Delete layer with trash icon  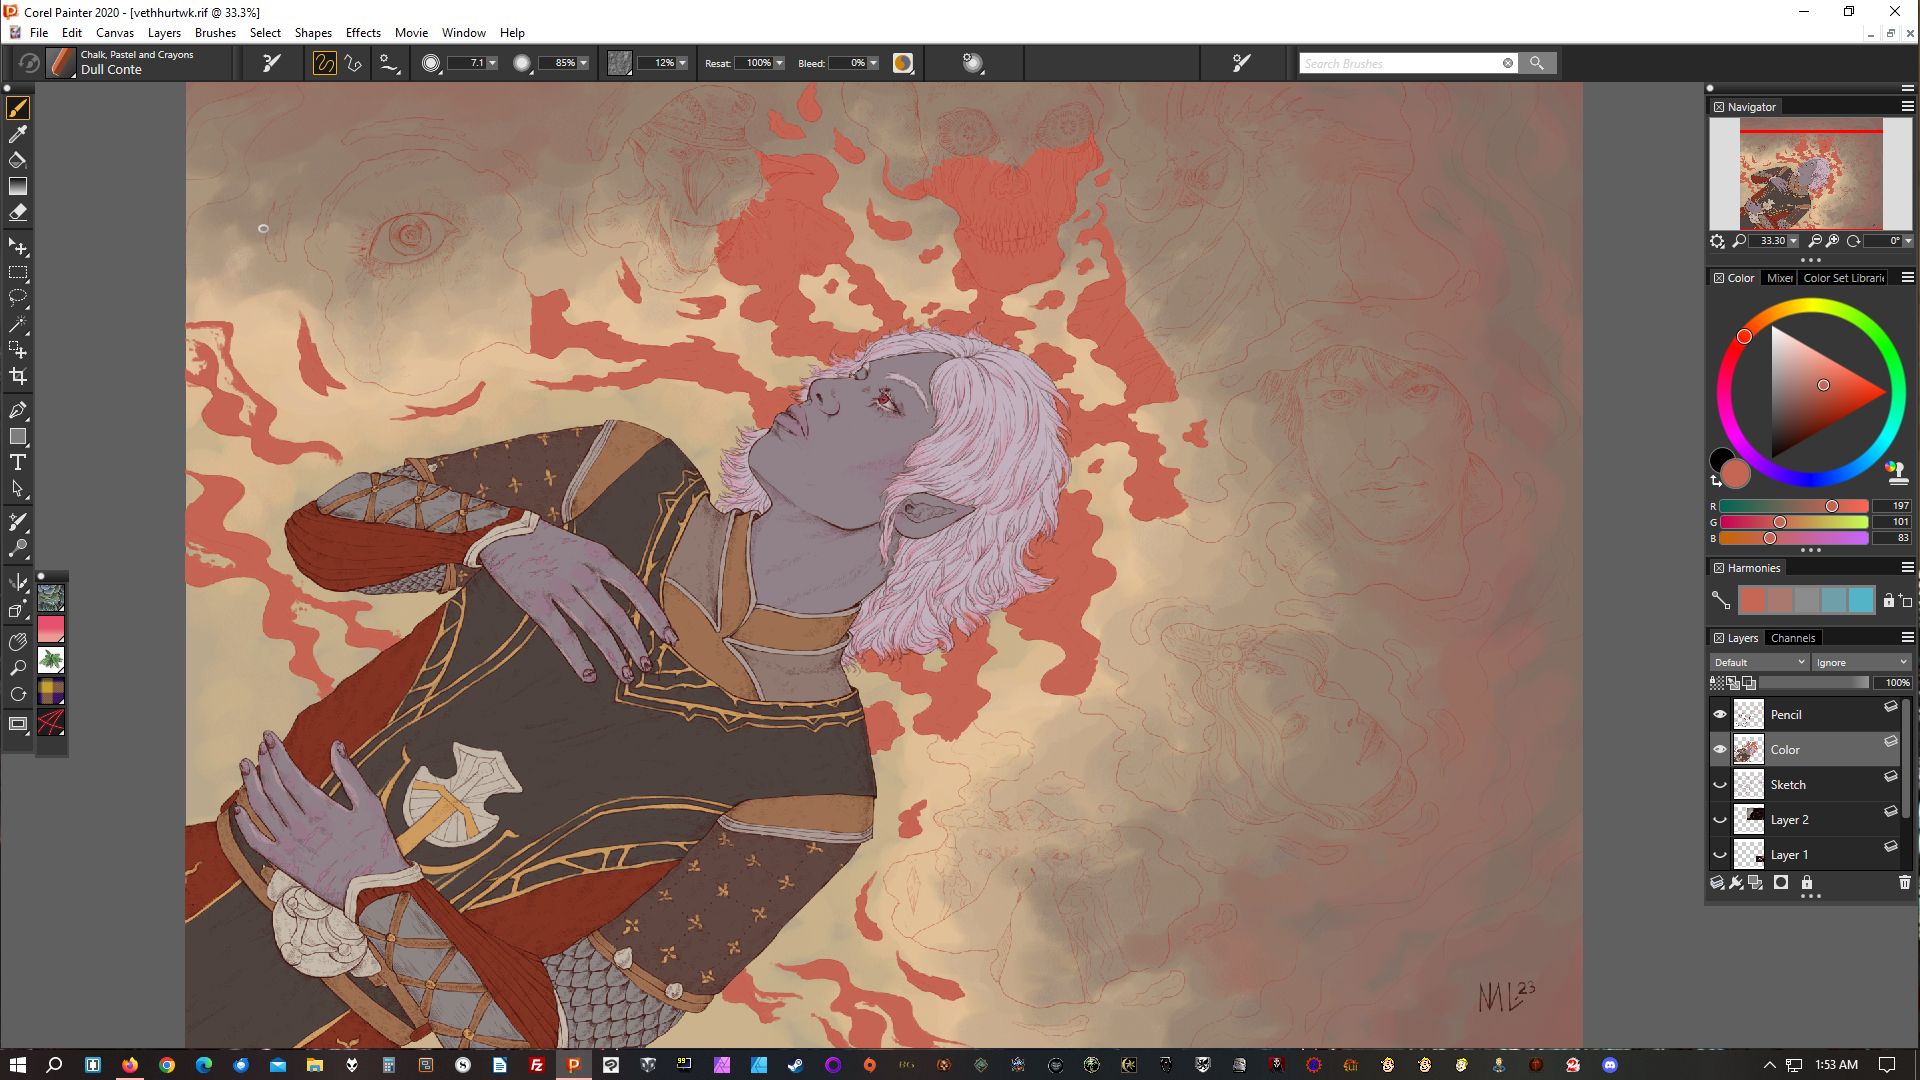point(1904,883)
